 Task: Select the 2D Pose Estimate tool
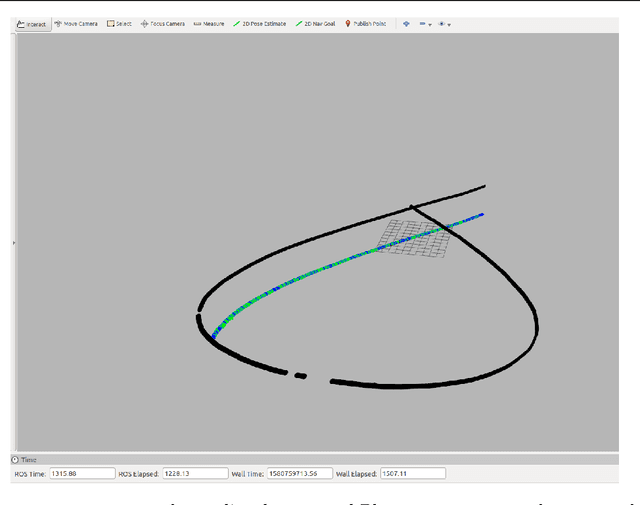260,23
